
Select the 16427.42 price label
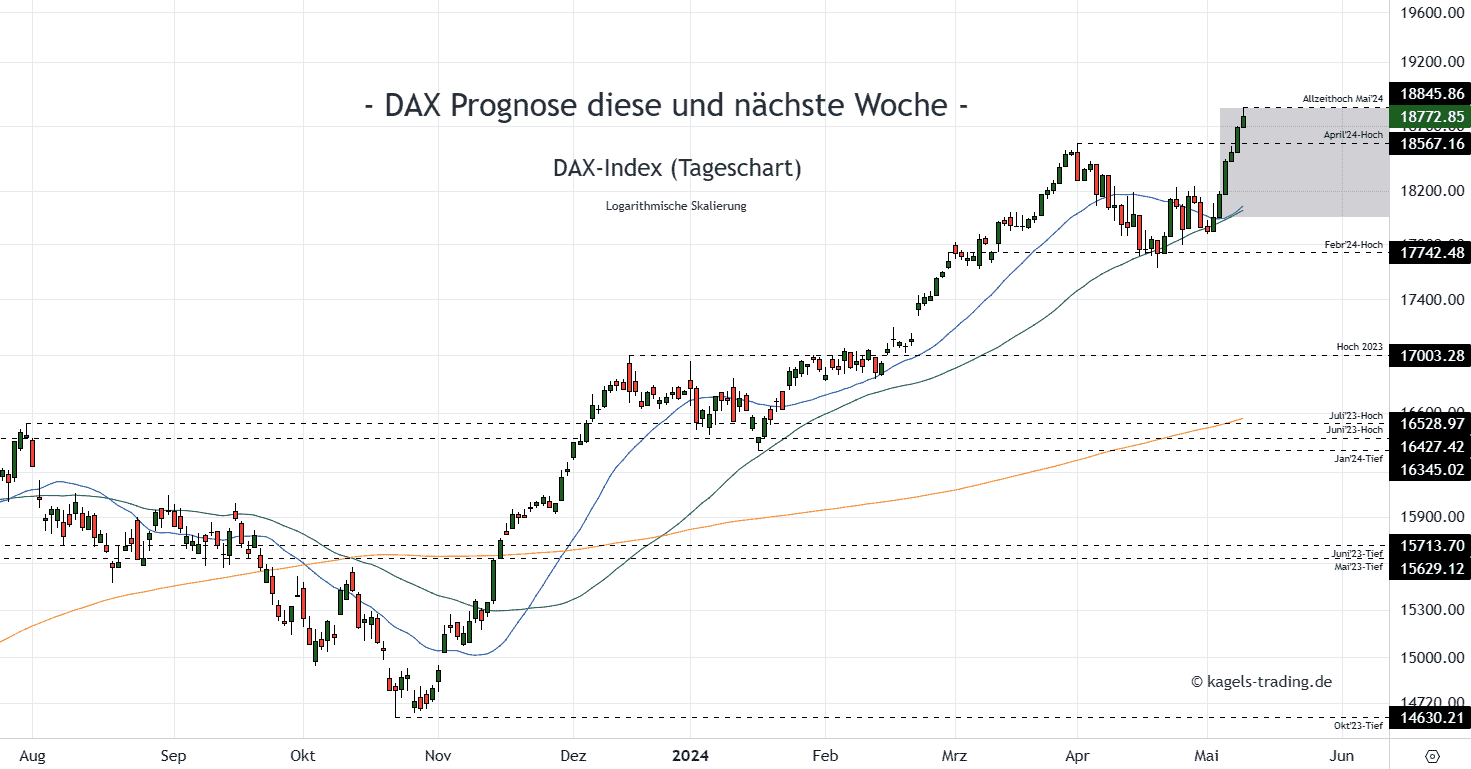pyautogui.click(x=1430, y=446)
